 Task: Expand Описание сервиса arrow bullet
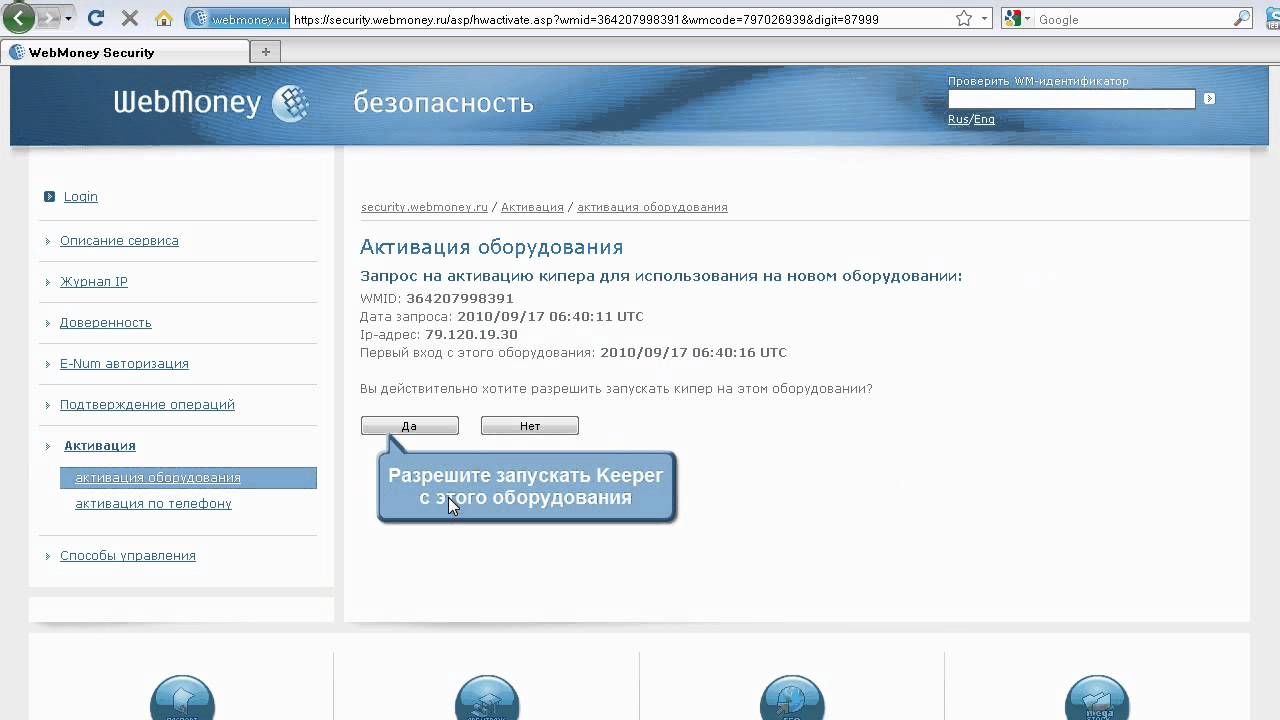pos(48,241)
